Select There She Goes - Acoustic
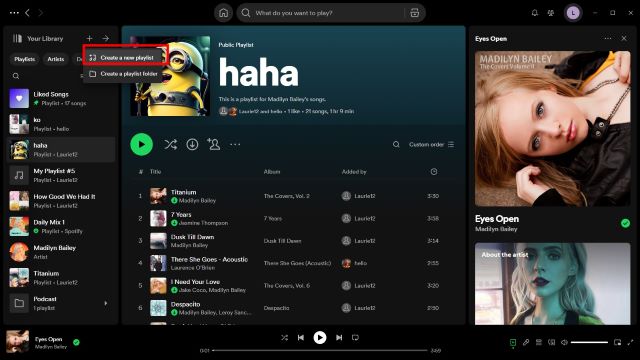Image resolution: width=640 pixels, height=360 pixels. [209, 260]
